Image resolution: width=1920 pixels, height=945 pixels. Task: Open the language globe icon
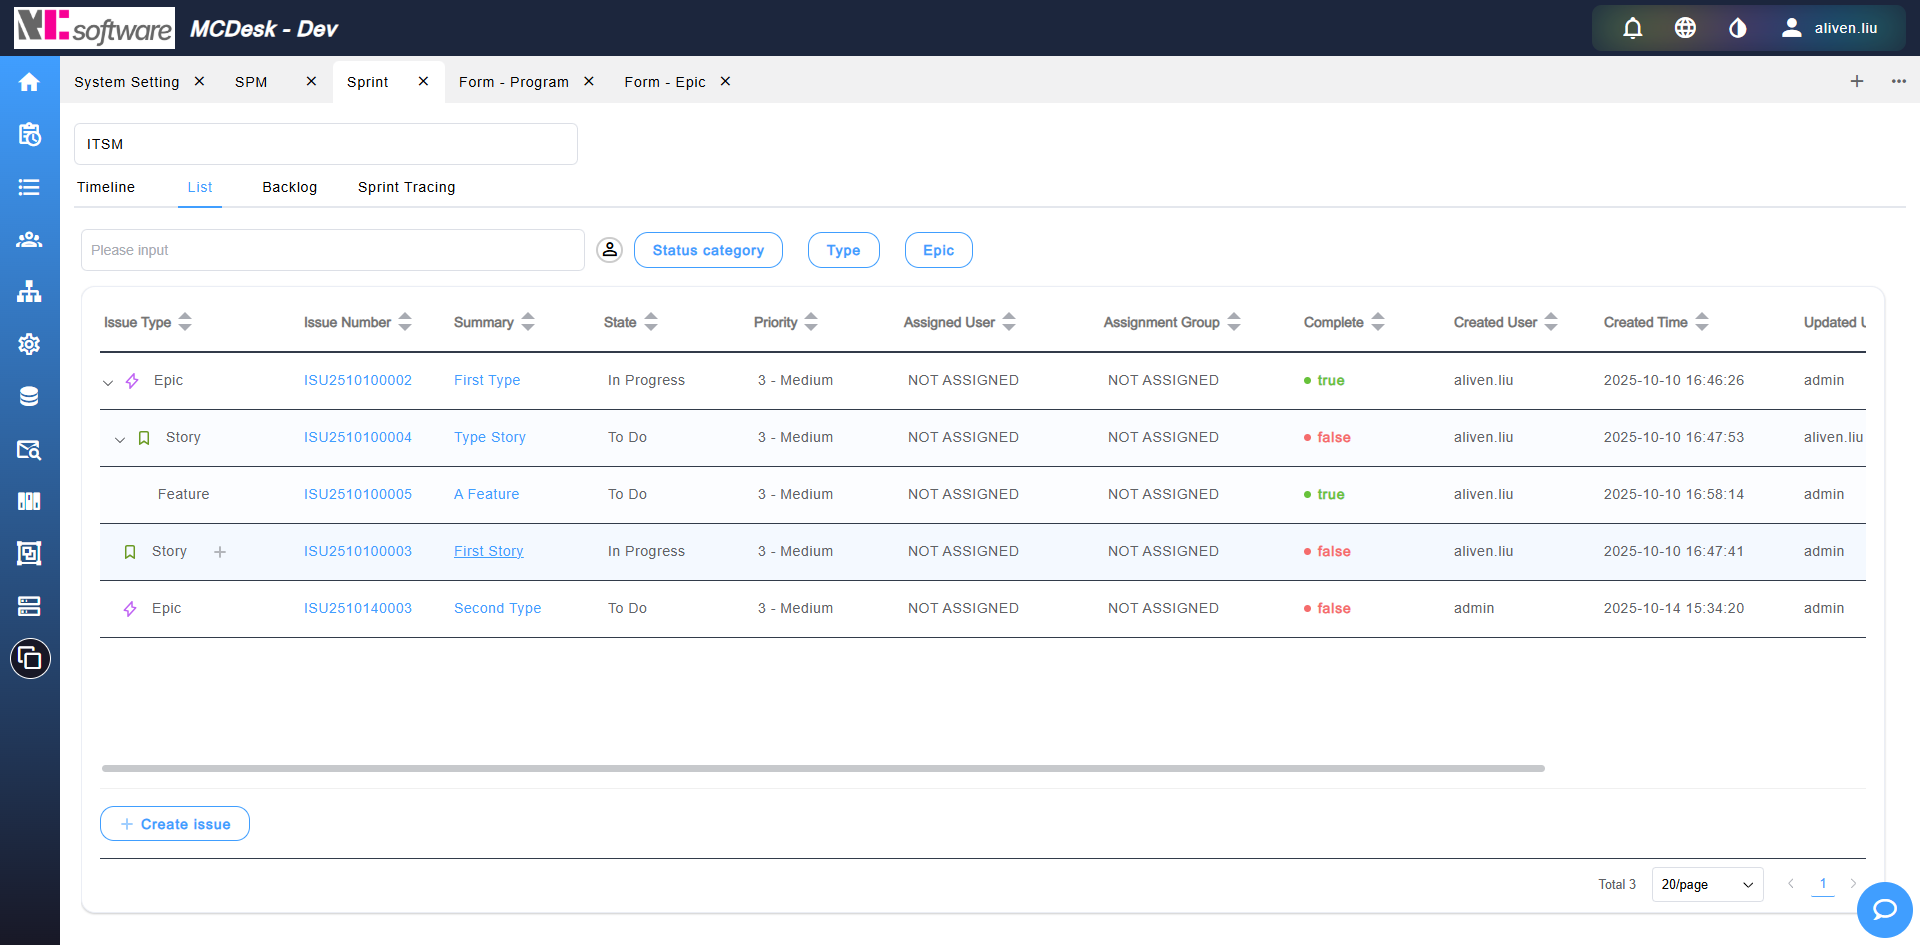pyautogui.click(x=1685, y=28)
